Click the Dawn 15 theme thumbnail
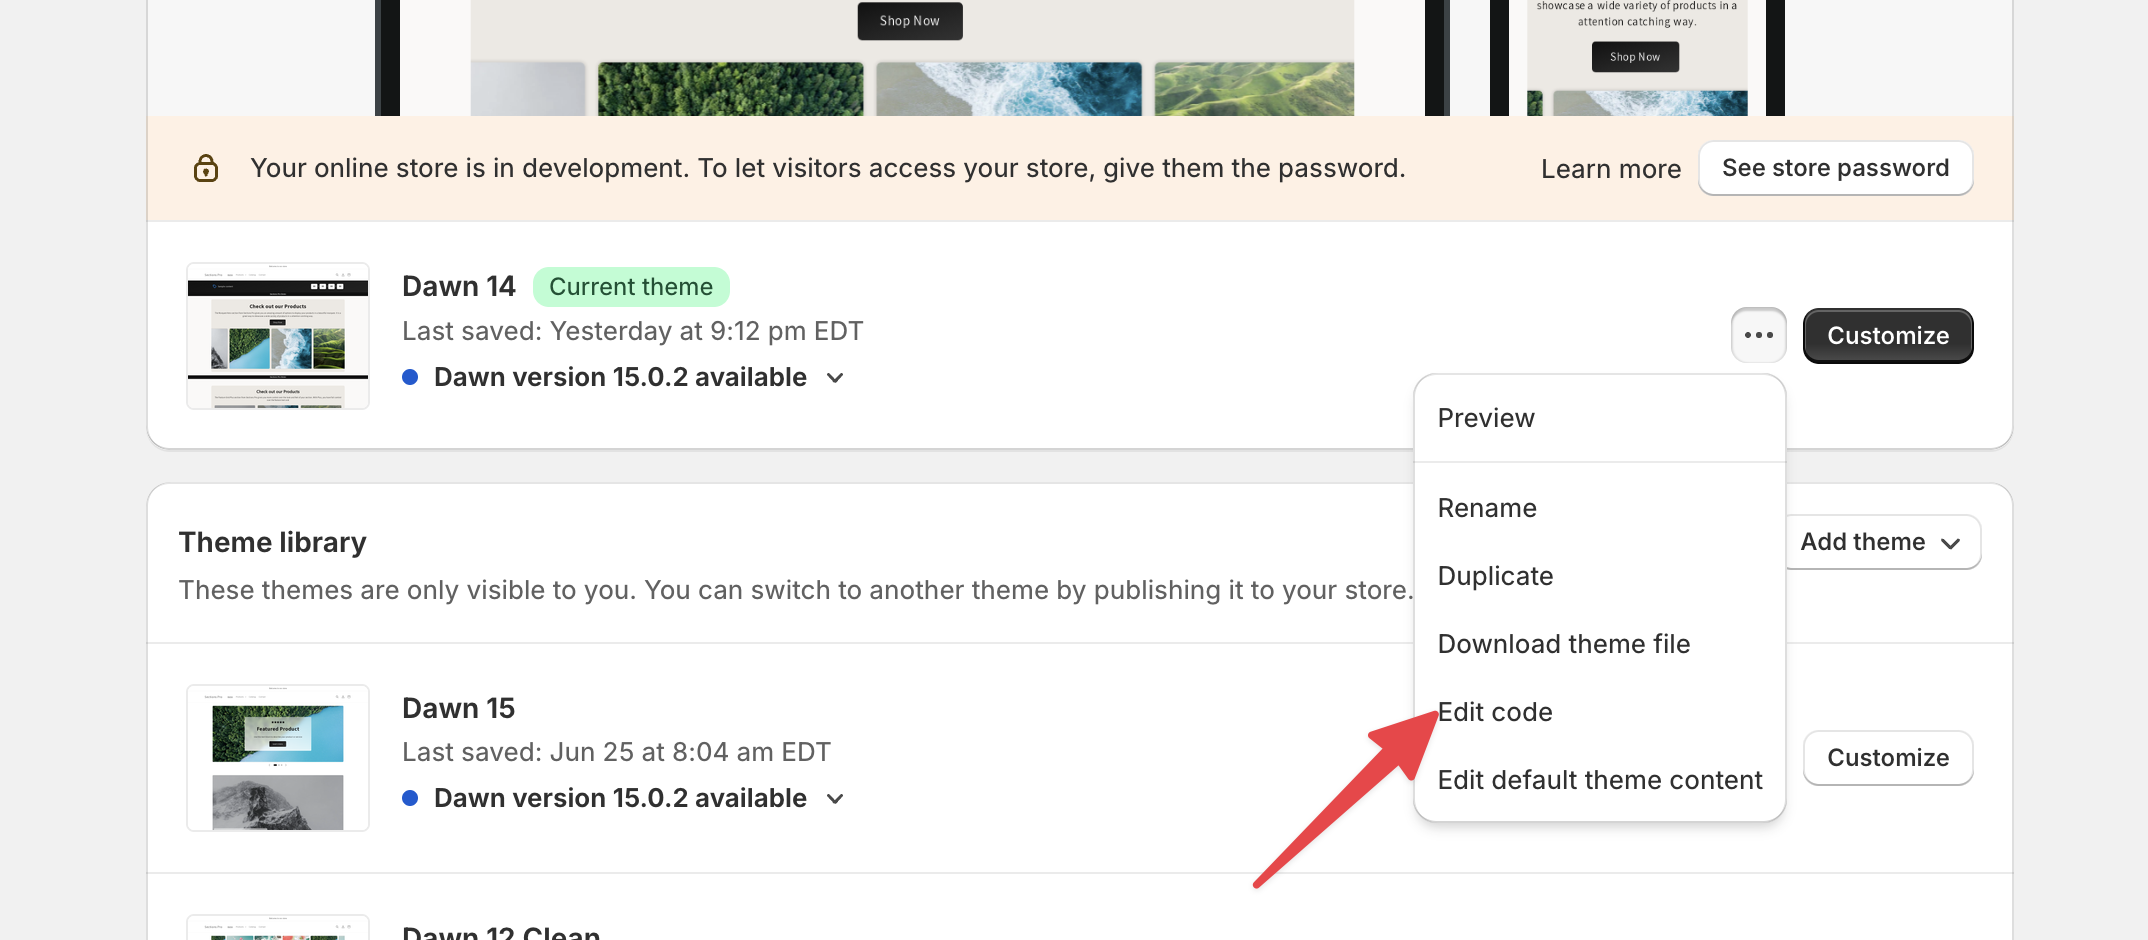Image resolution: width=2148 pixels, height=940 pixels. (x=278, y=758)
